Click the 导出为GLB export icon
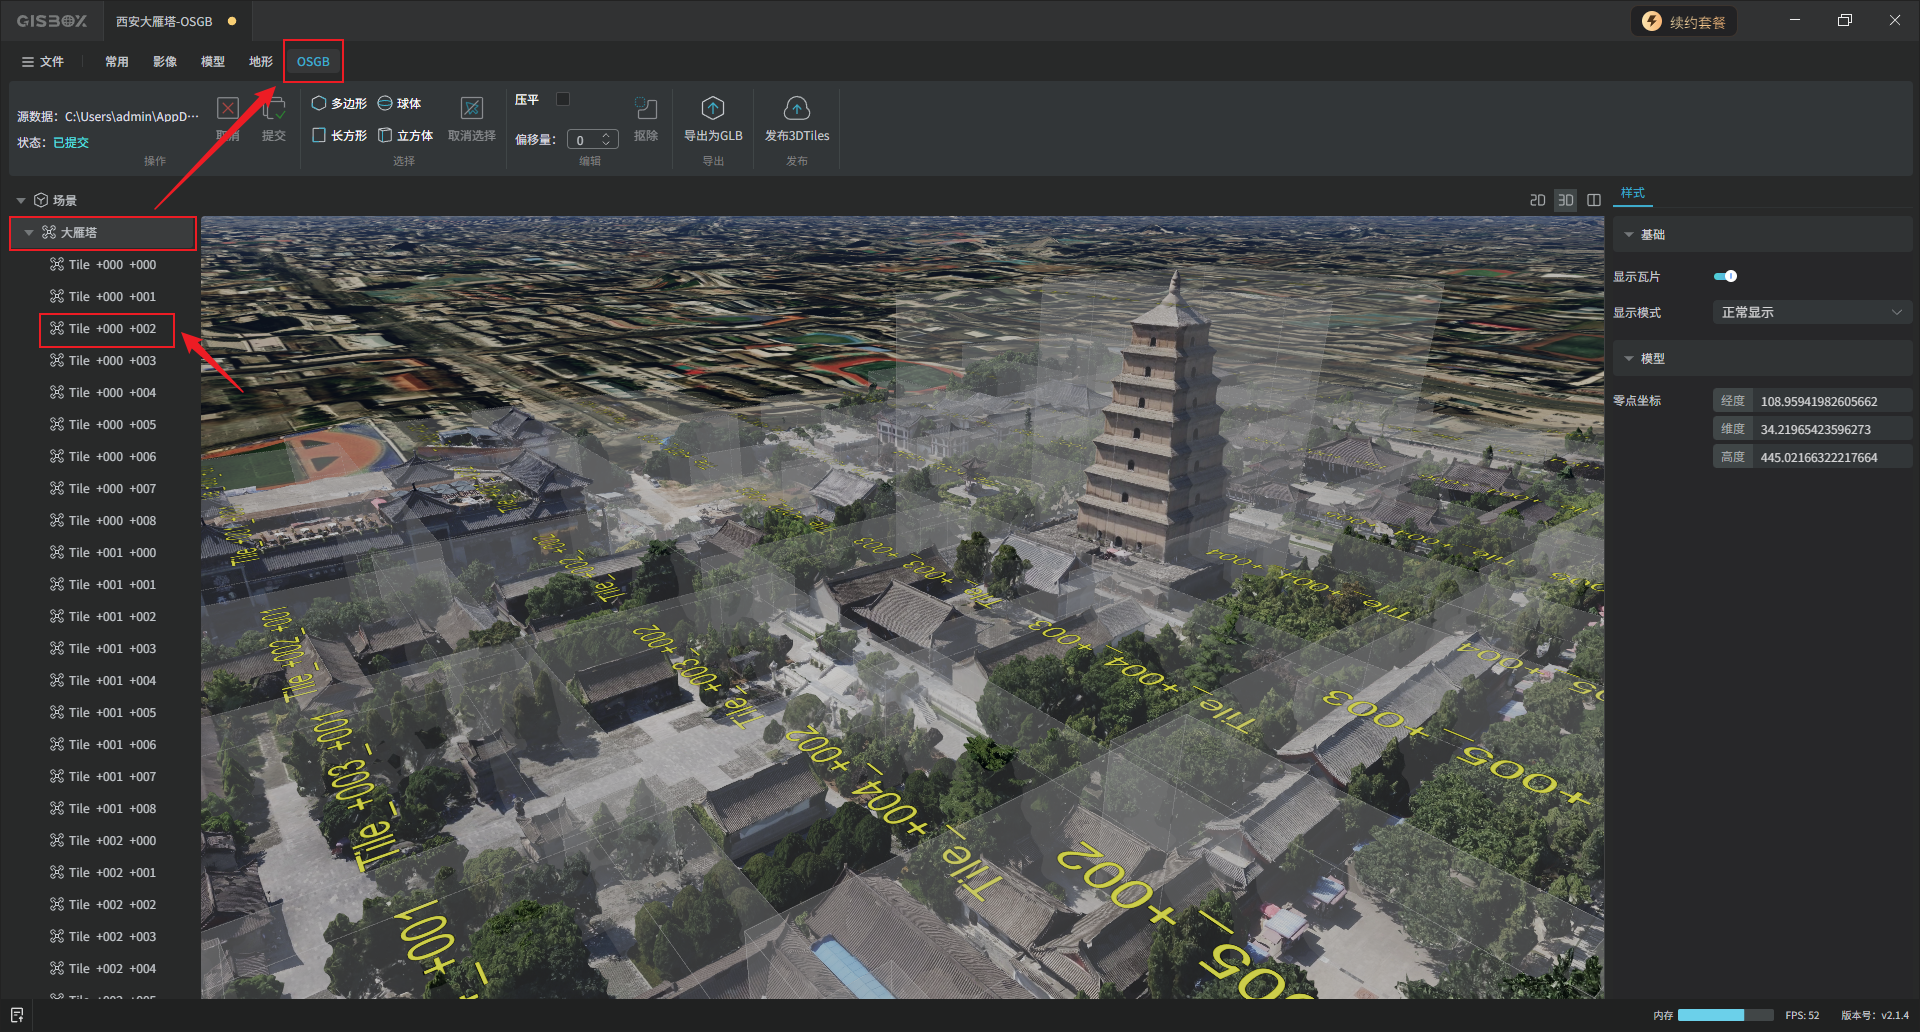Viewport: 1920px width, 1032px height. 712,108
